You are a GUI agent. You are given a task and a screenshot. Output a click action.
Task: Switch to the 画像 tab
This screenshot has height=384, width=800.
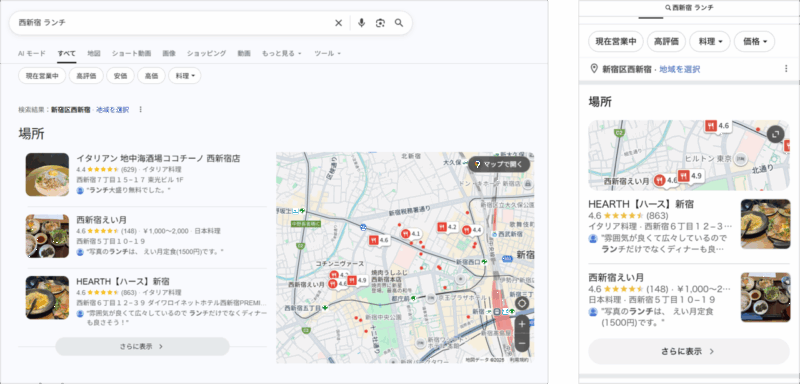[169, 53]
